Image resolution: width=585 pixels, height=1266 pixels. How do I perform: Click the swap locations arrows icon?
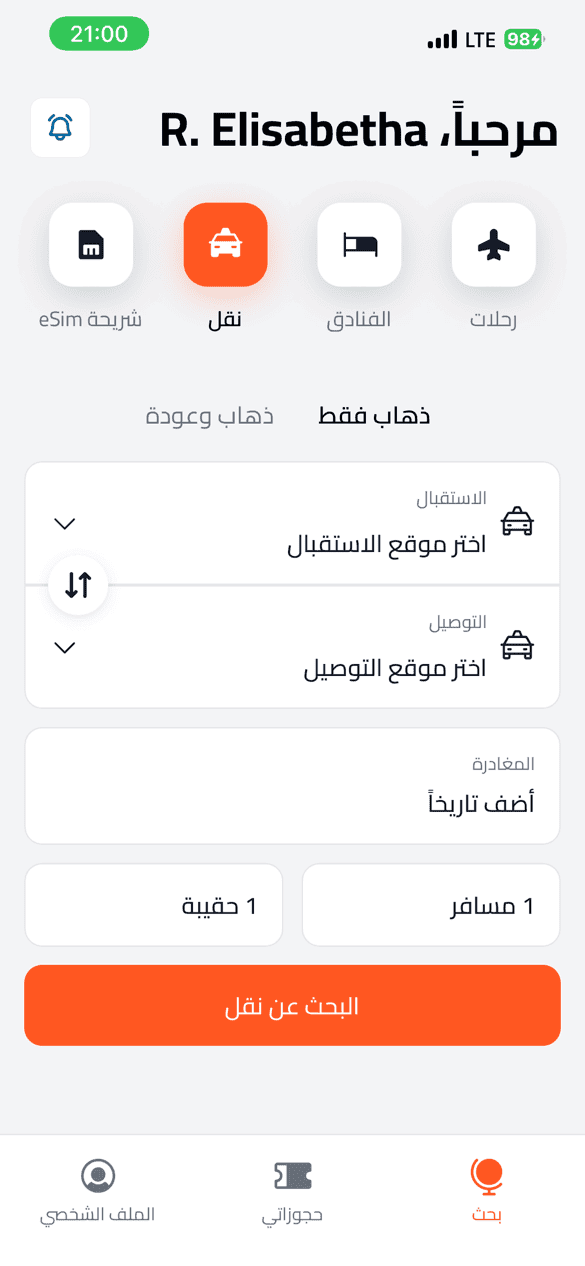click(77, 585)
